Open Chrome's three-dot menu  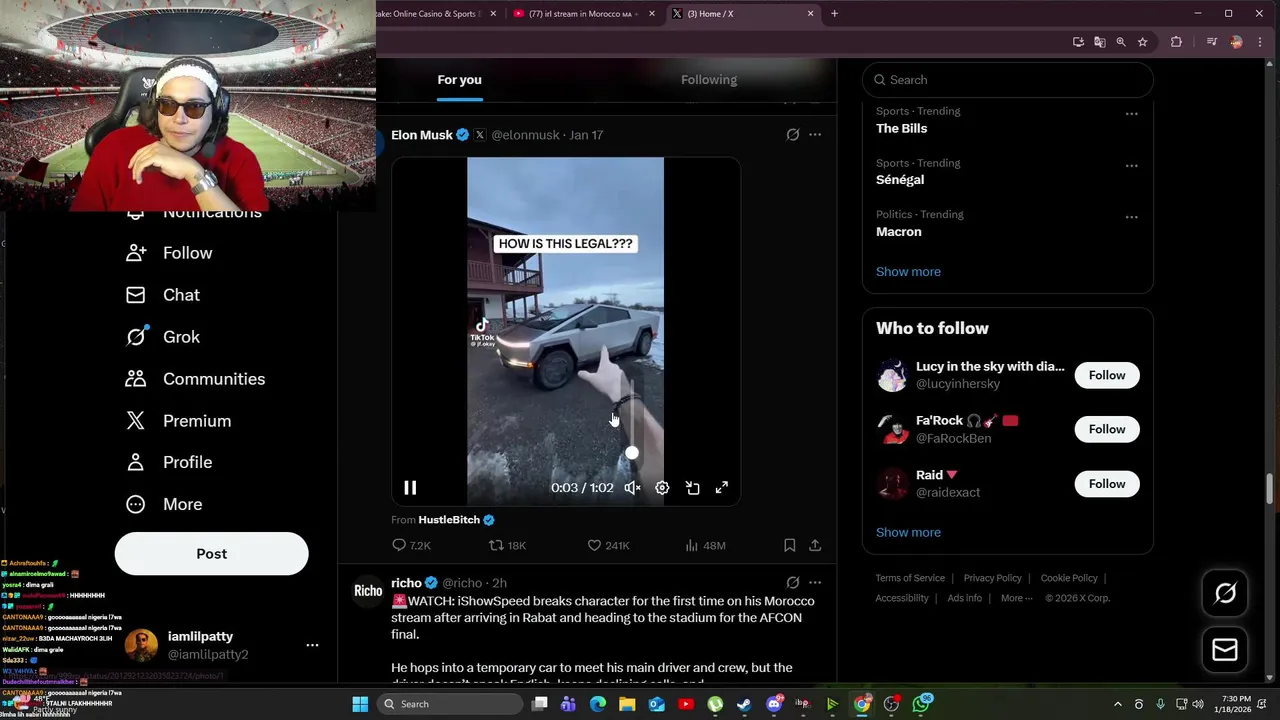pos(1260,42)
